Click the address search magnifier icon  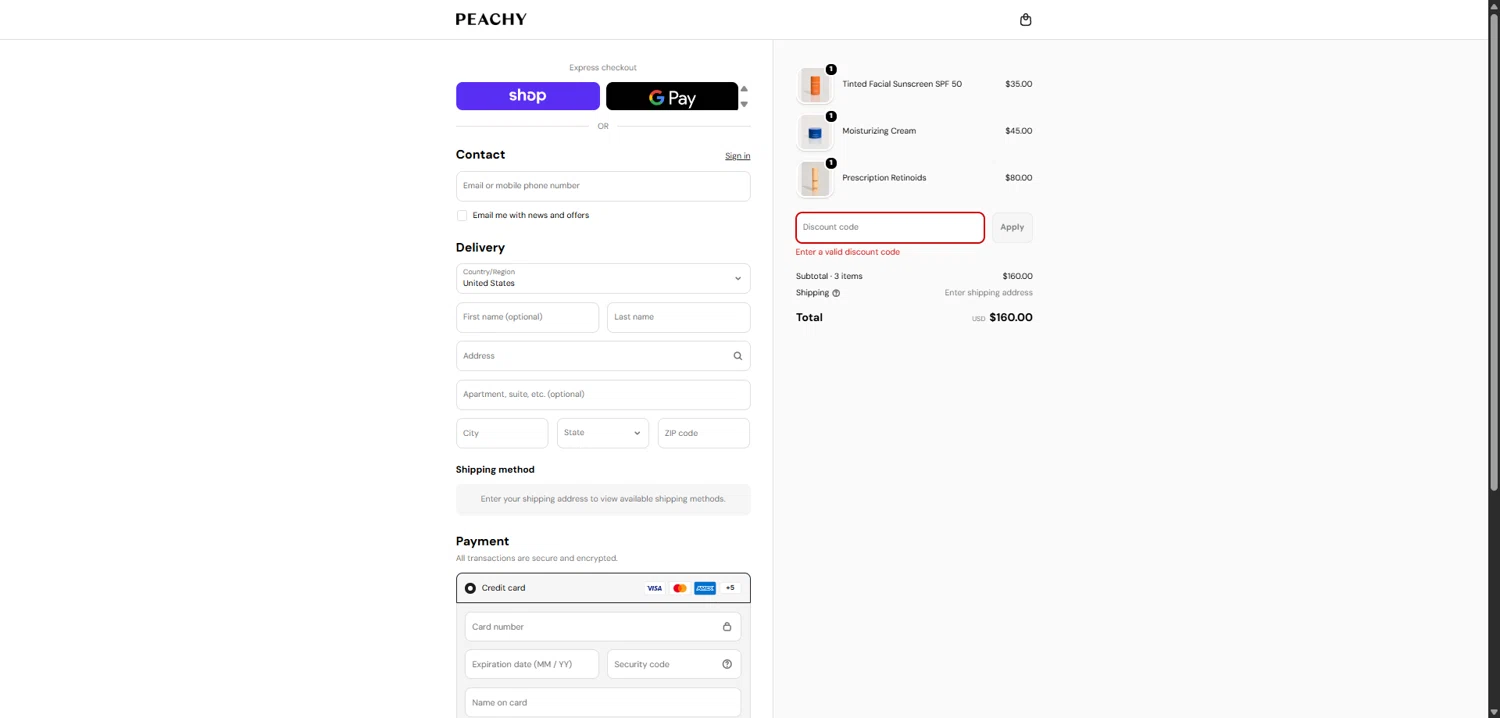pyautogui.click(x=738, y=356)
